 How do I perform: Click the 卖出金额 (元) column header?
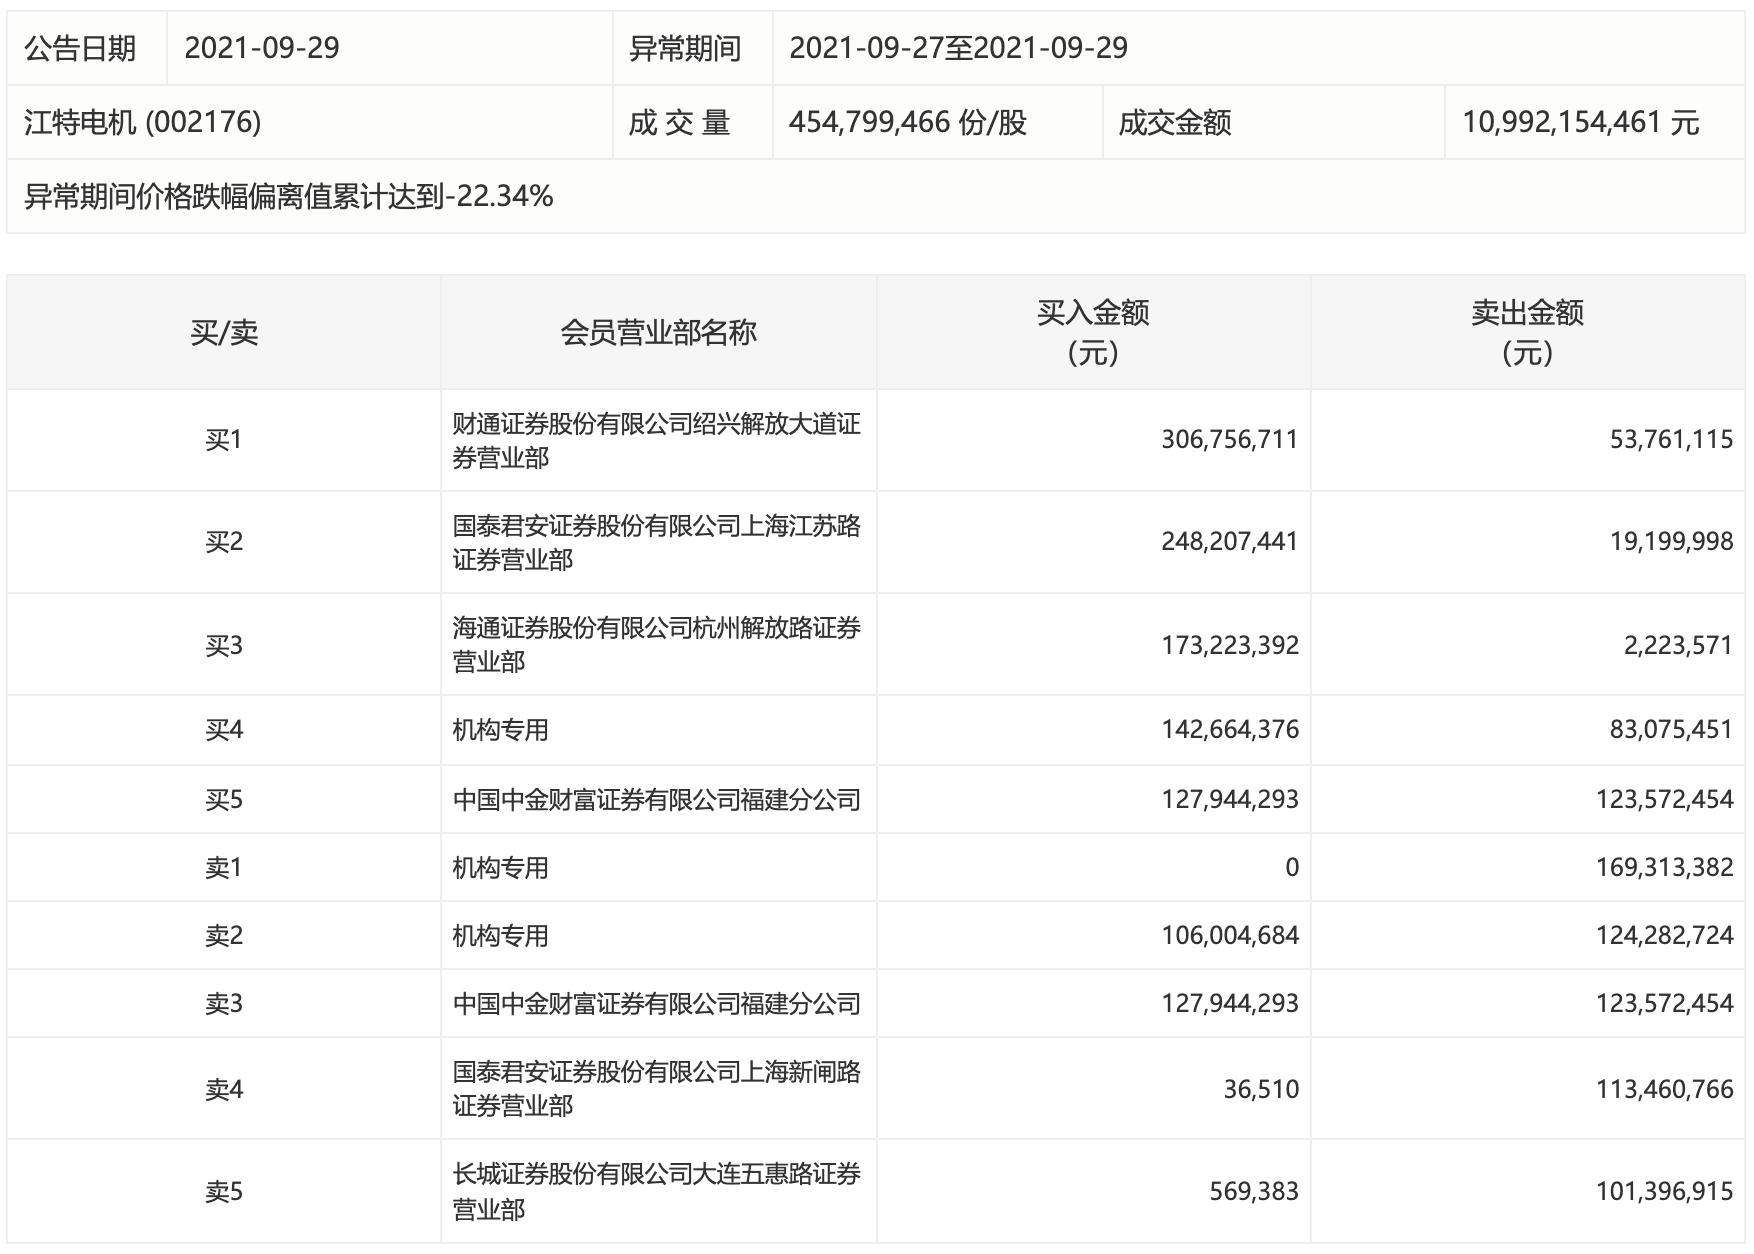(x=1527, y=332)
